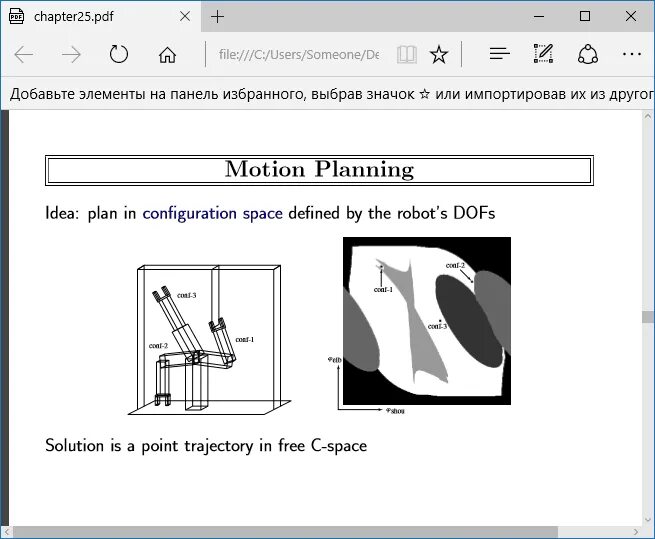Click 'conf-3' label in robot diagram

186,295
